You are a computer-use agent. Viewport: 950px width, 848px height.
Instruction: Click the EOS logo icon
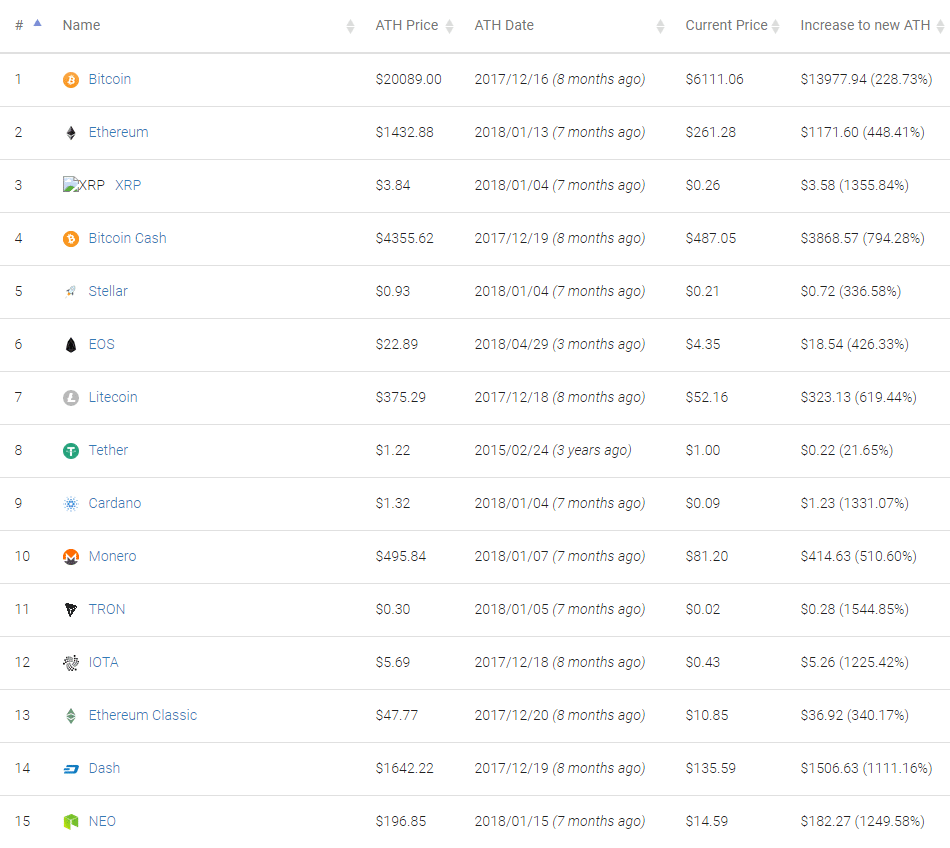pyautogui.click(x=71, y=345)
